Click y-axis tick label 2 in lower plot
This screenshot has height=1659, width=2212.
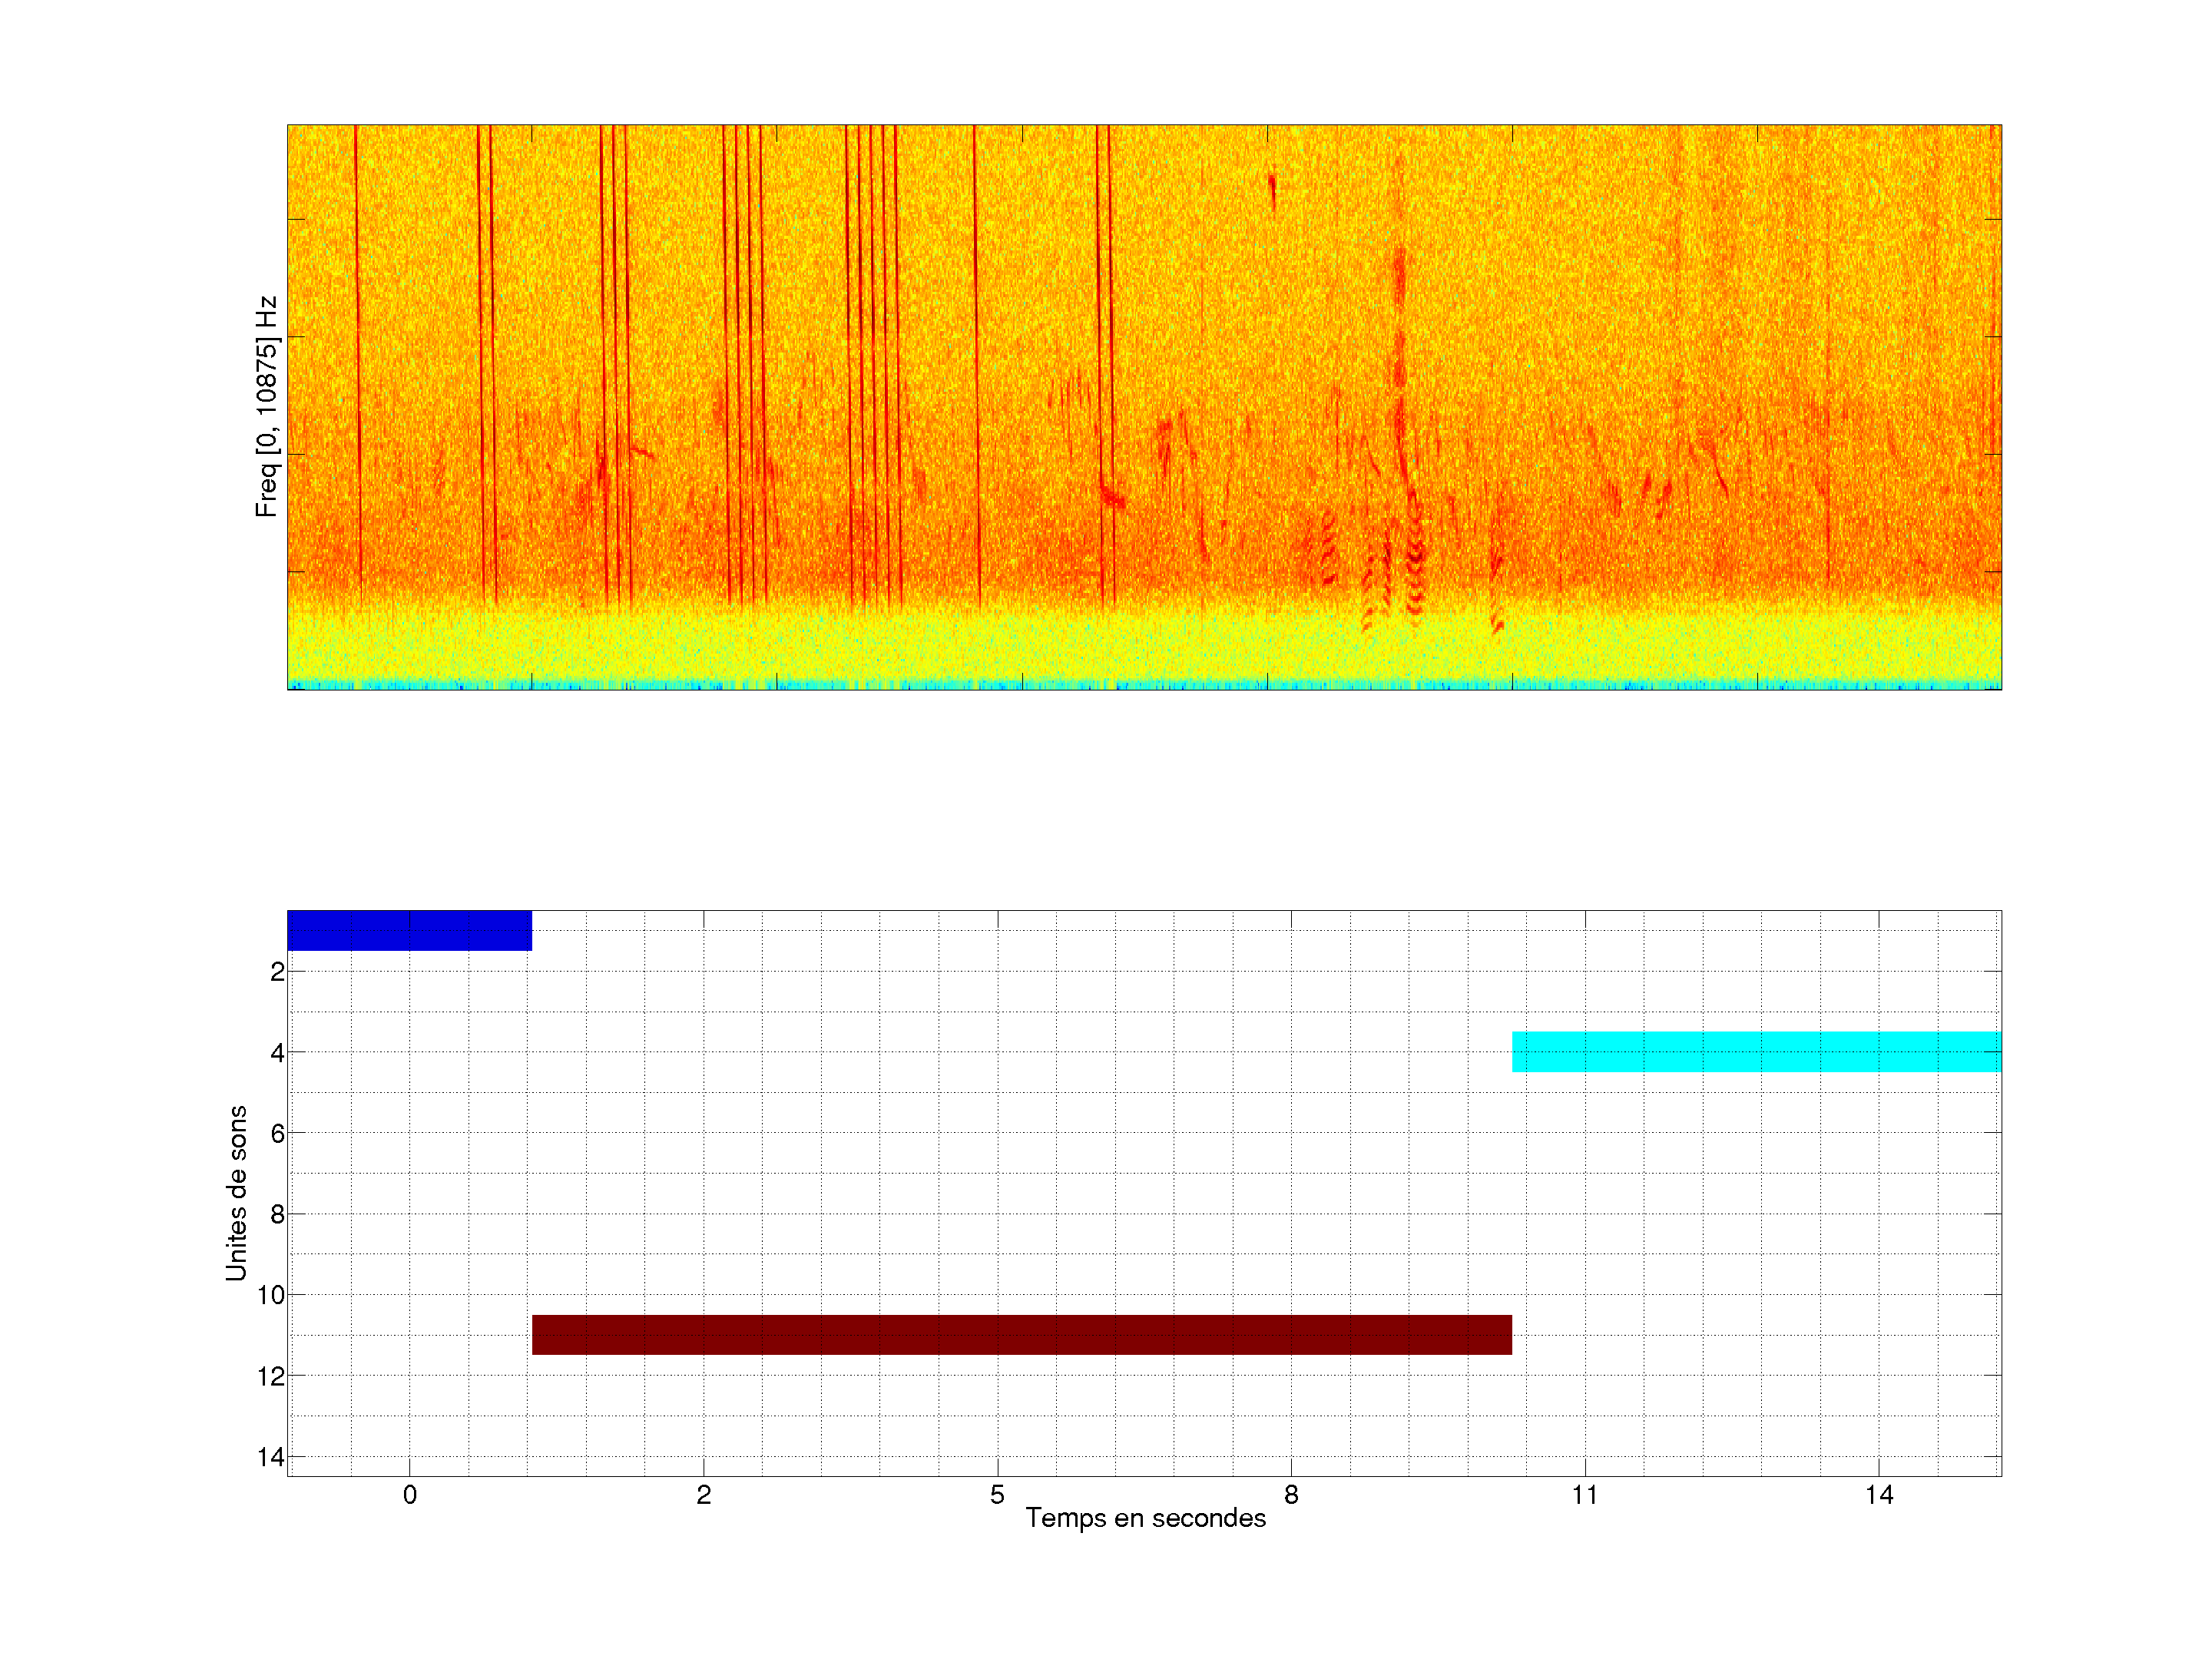[x=277, y=972]
